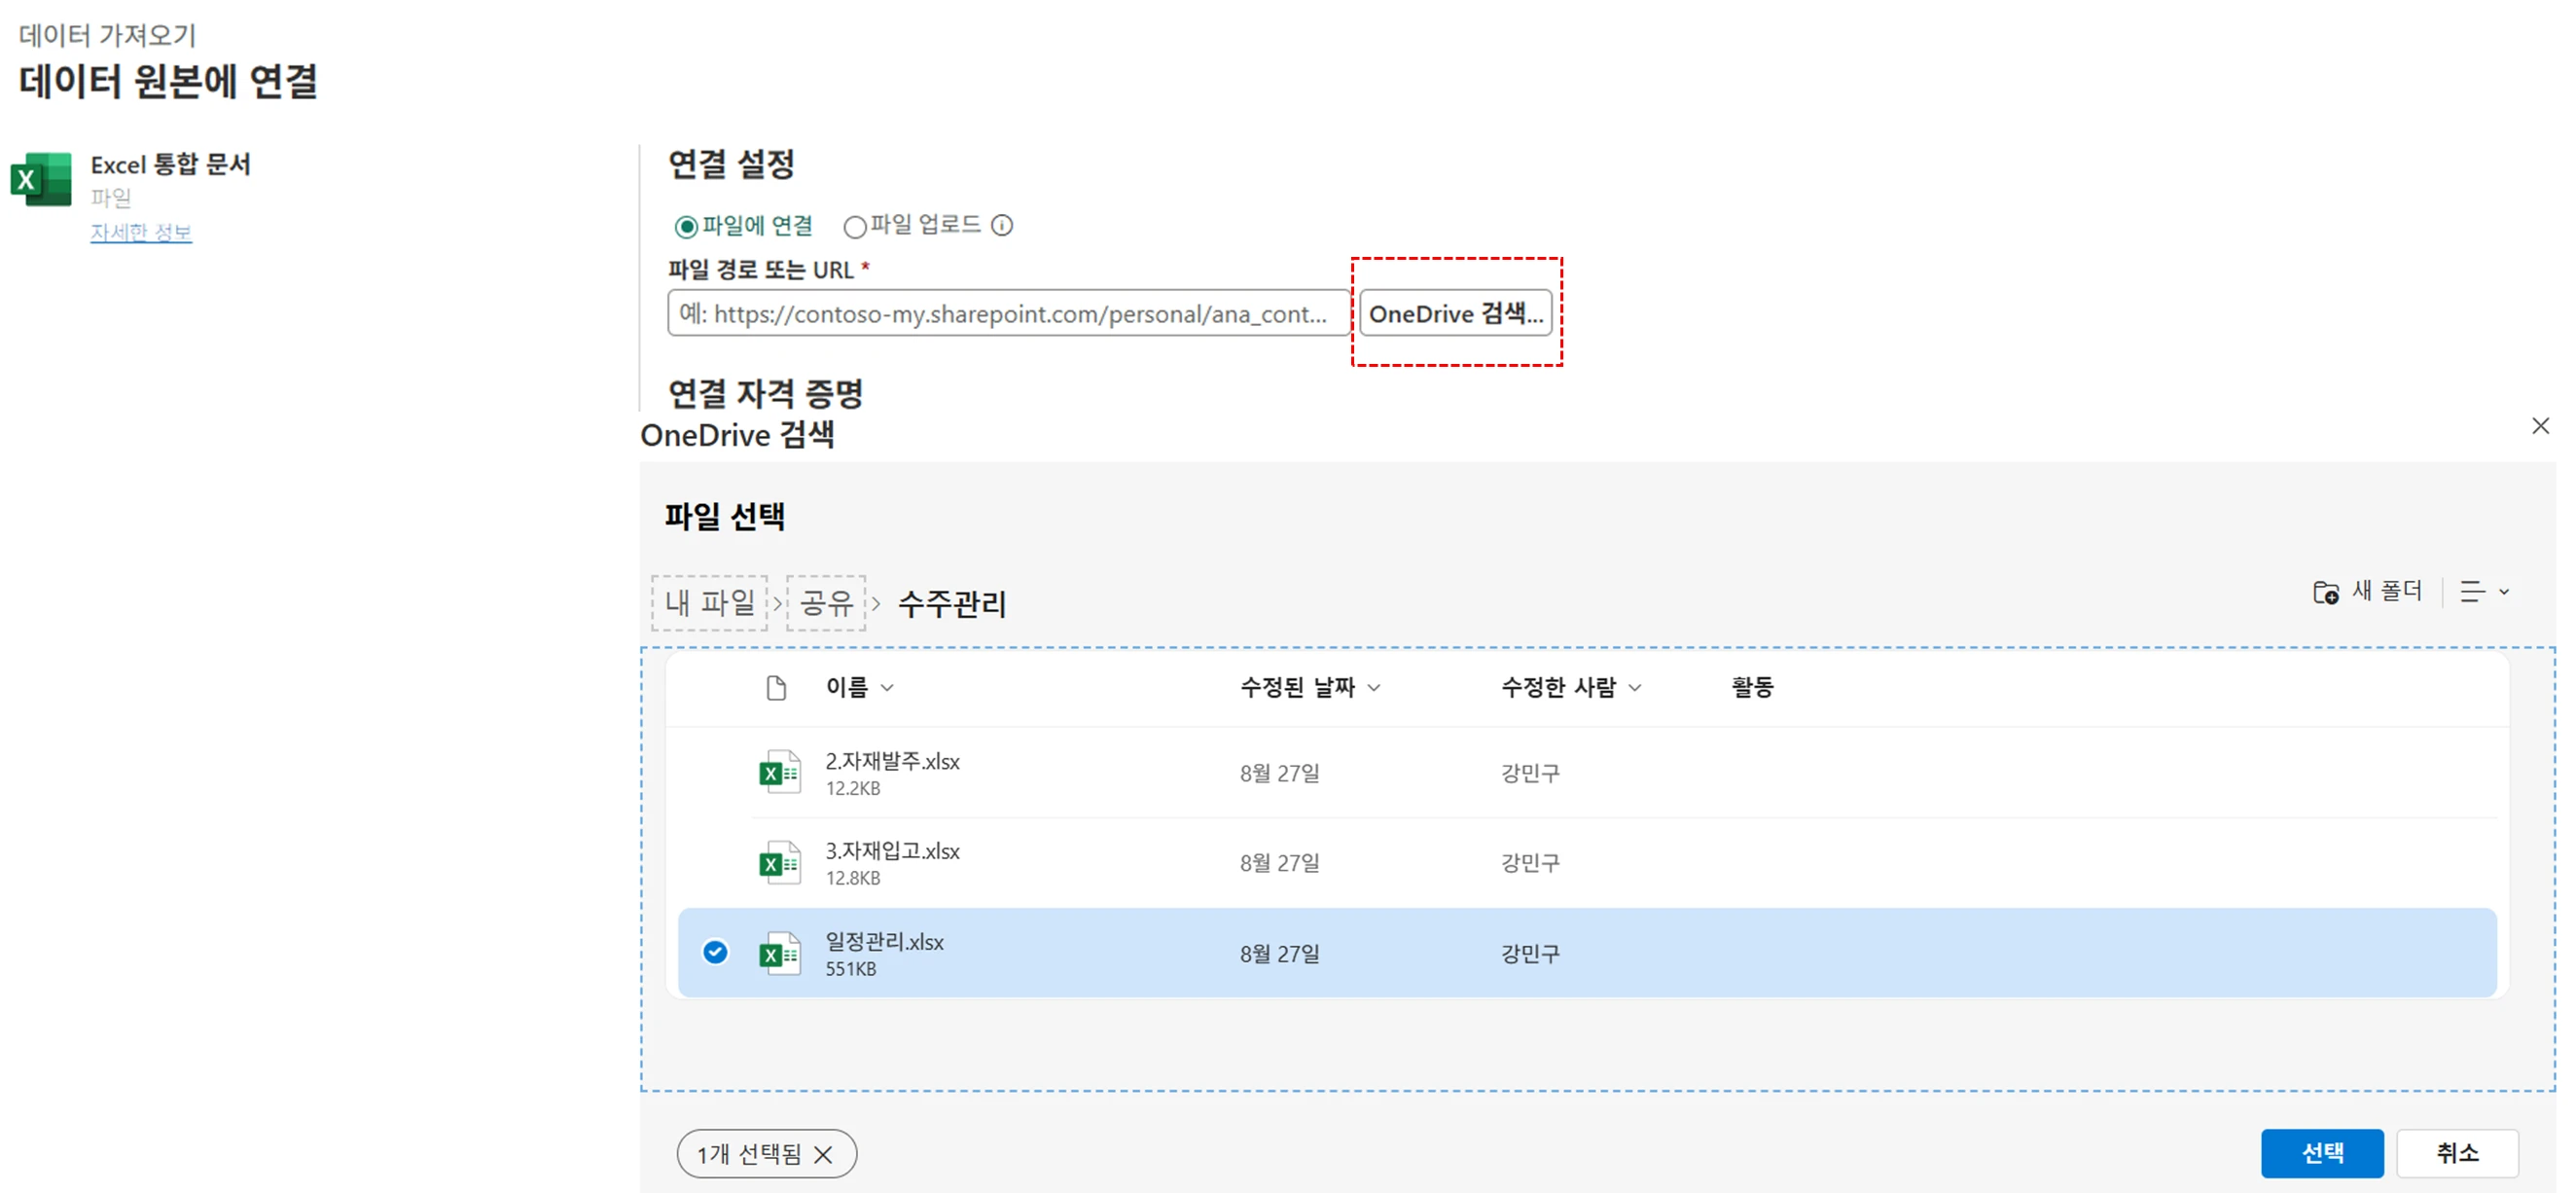Click the blue 선택 button
This screenshot has width=2576, height=1193.
2321,1153
